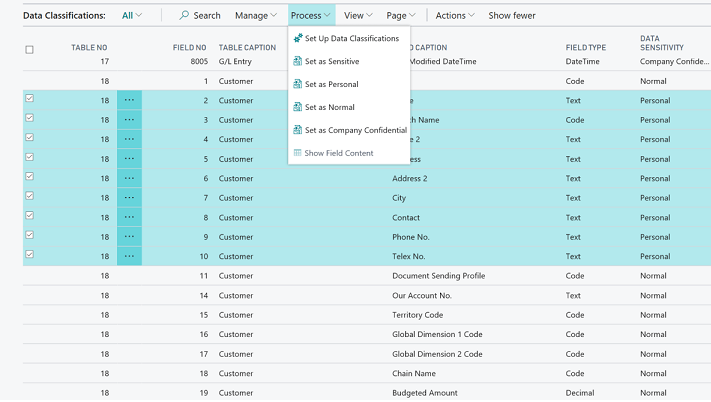Uncheck the row with field no 4

[29, 137]
